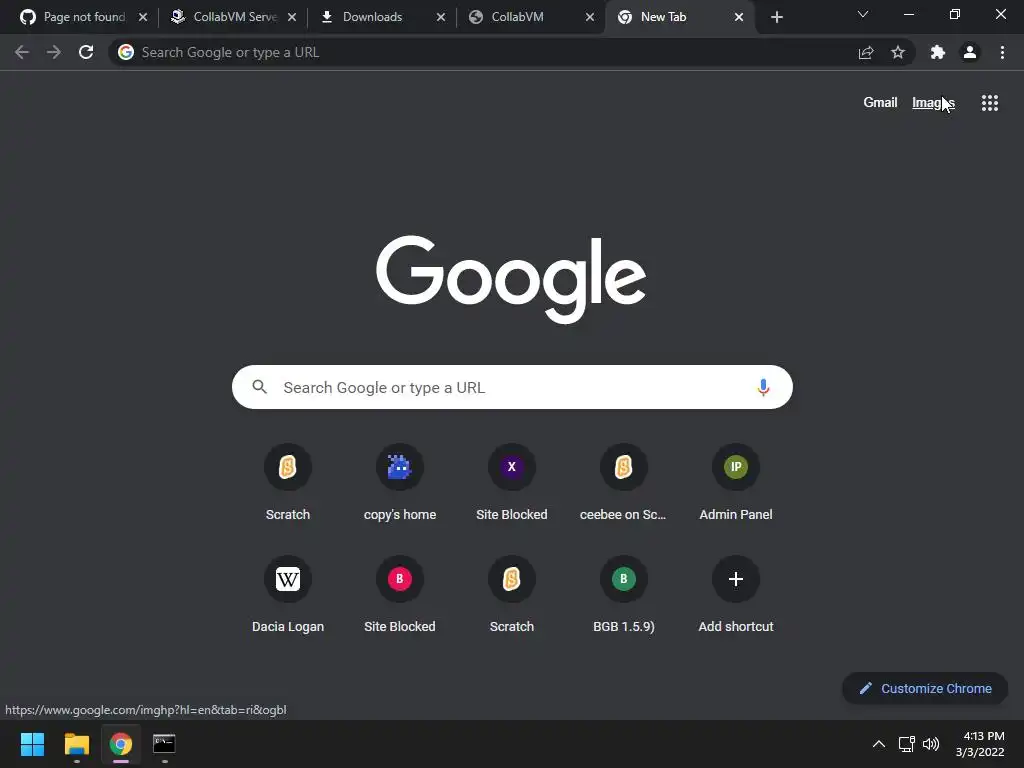Select the New Tab tab
Viewport: 1024px width, 768px height.
point(679,17)
